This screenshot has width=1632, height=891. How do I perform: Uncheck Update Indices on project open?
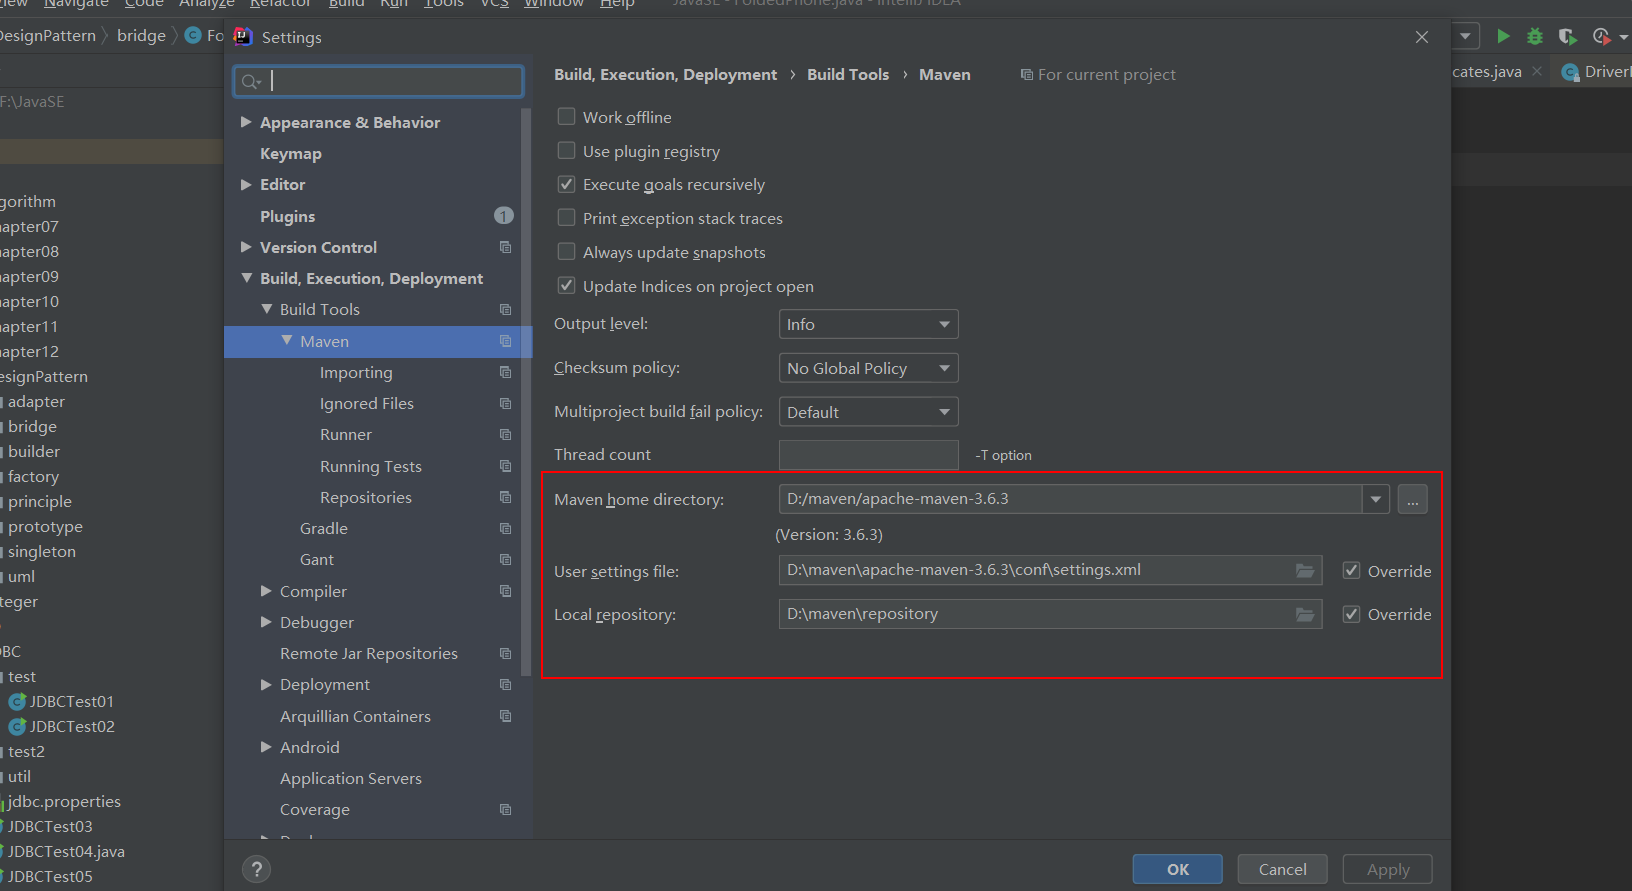click(x=566, y=286)
